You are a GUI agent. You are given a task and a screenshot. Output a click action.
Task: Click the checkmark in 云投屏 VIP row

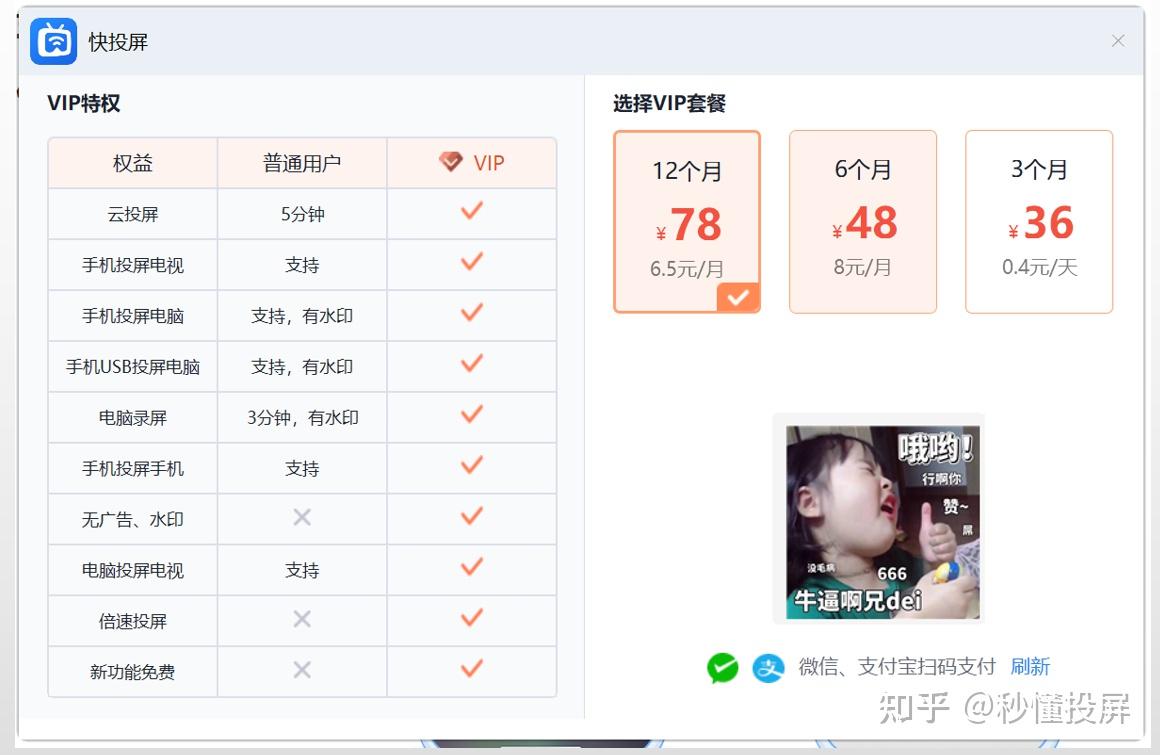click(x=472, y=211)
